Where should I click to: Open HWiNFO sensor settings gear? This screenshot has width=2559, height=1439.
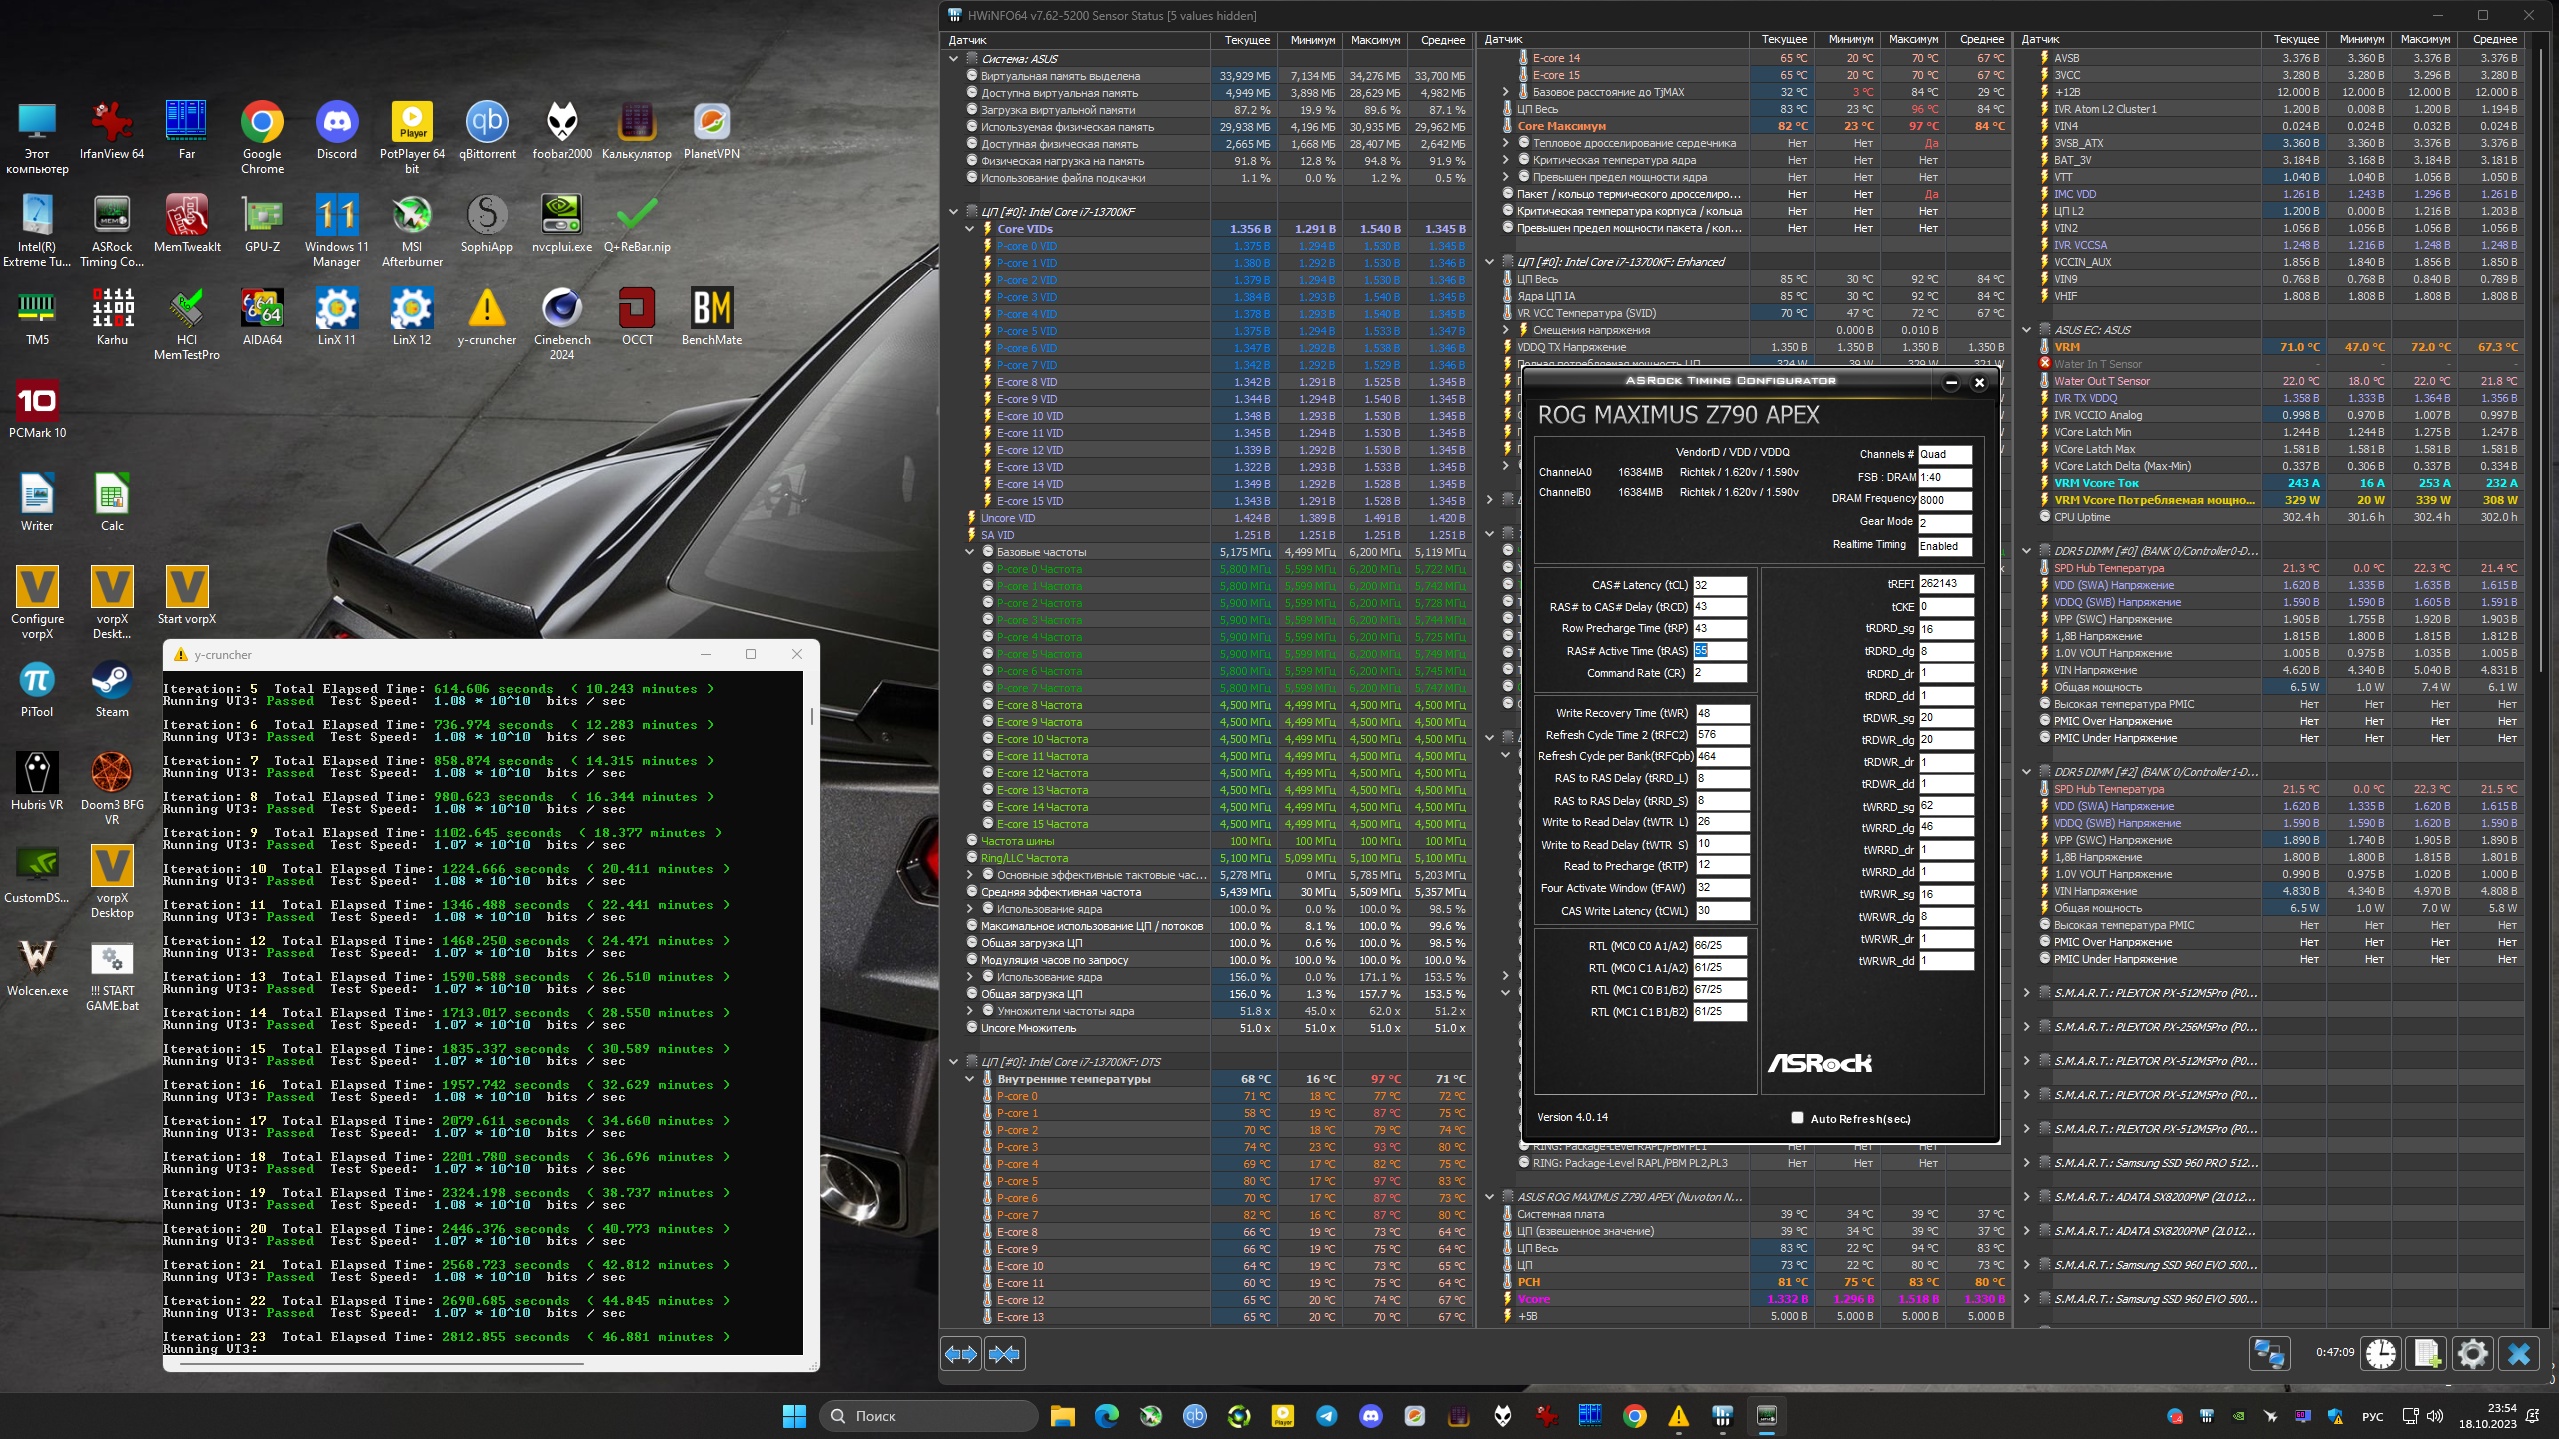coord(2473,1354)
